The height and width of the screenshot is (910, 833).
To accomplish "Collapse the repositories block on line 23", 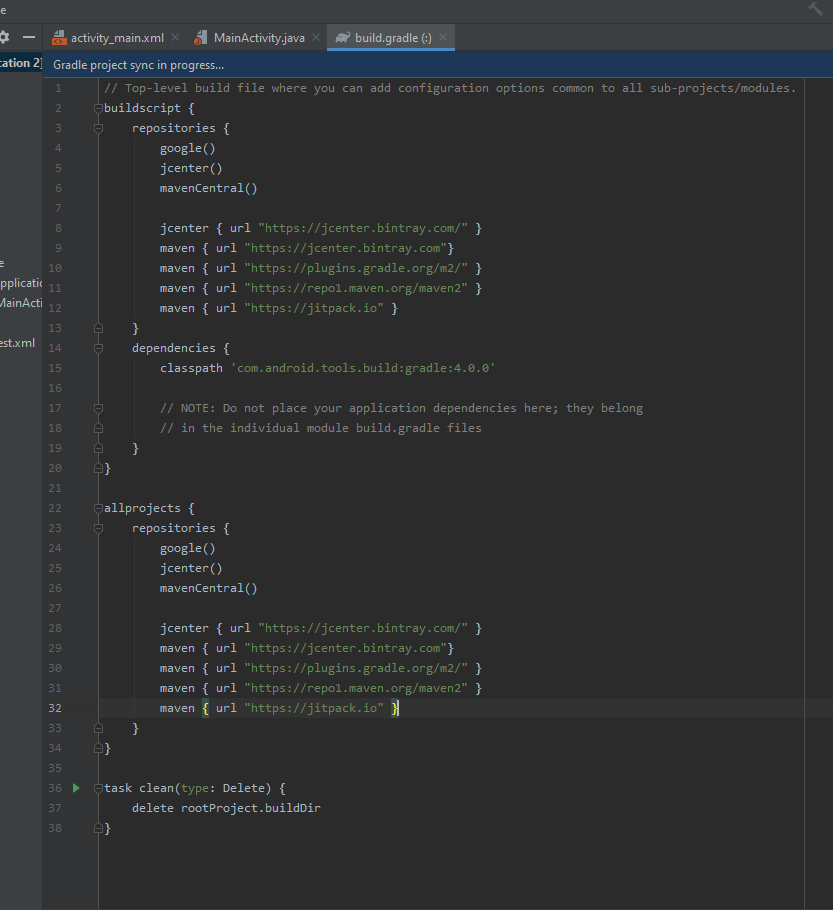I will (98, 528).
